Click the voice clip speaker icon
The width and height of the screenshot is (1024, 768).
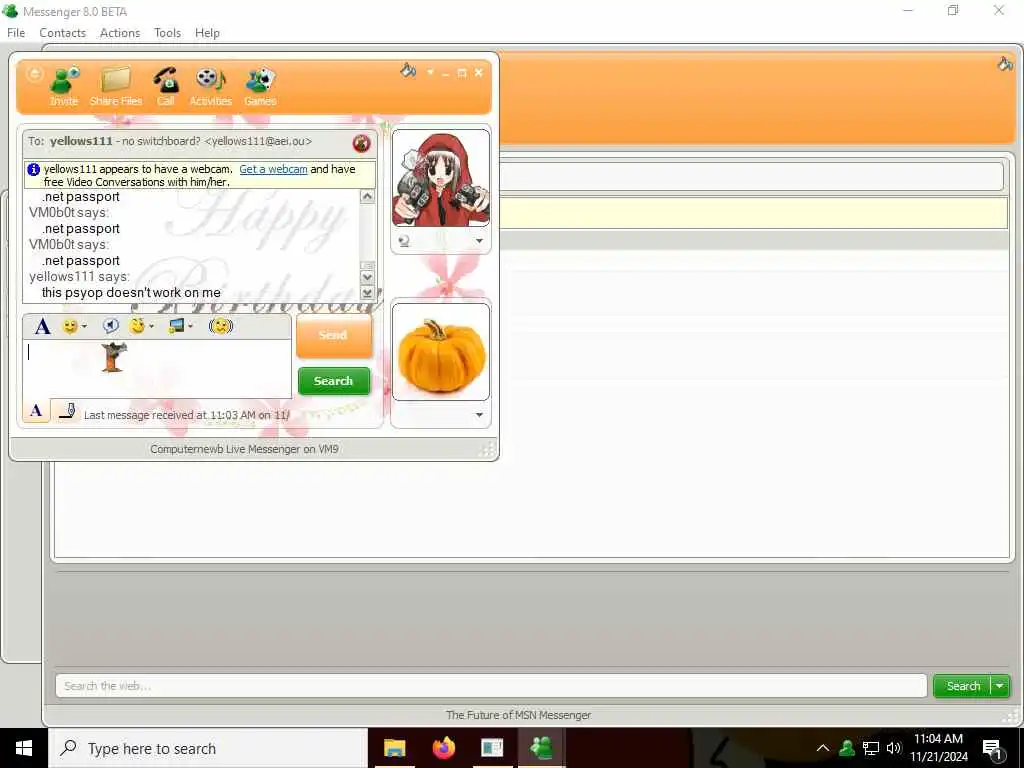point(111,325)
